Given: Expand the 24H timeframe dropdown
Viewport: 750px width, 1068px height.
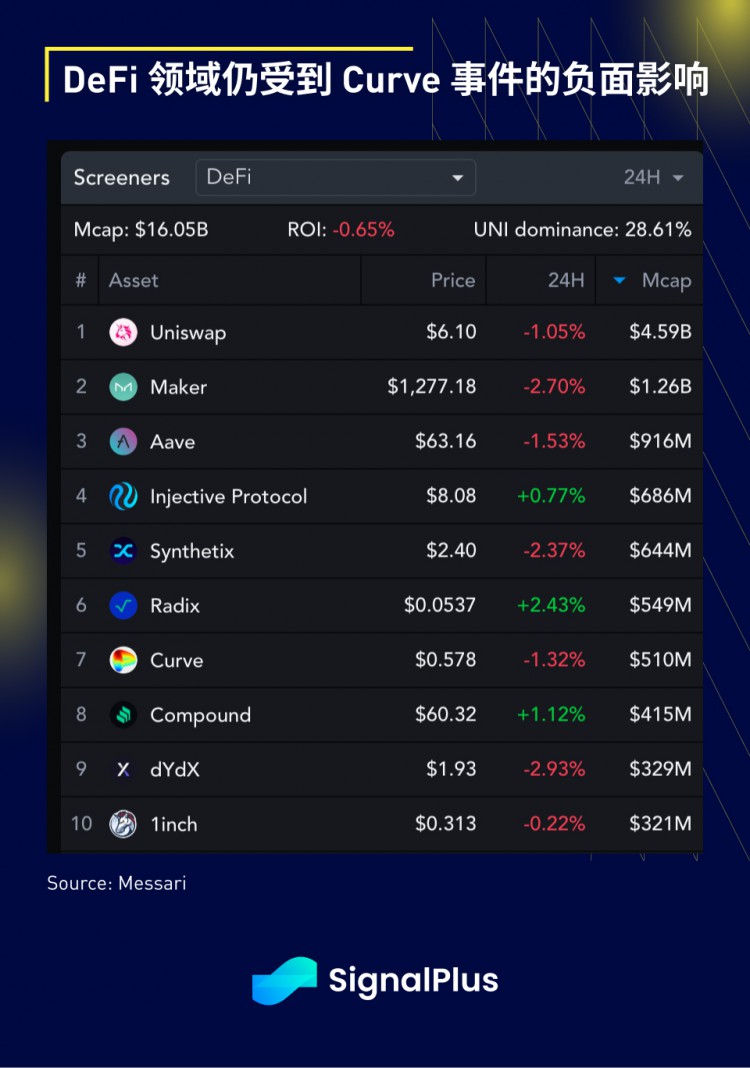Looking at the screenshot, I should (654, 178).
